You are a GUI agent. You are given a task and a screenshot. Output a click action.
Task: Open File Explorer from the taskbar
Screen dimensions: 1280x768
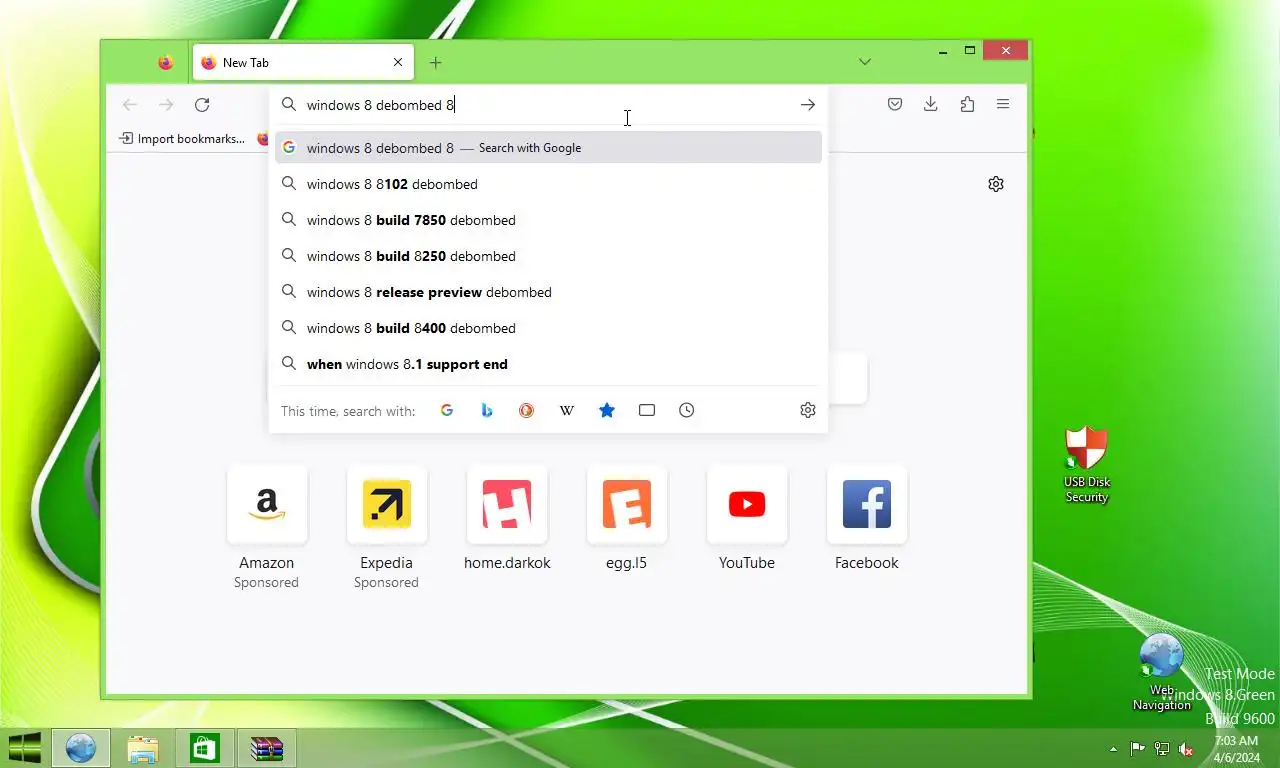[143, 748]
